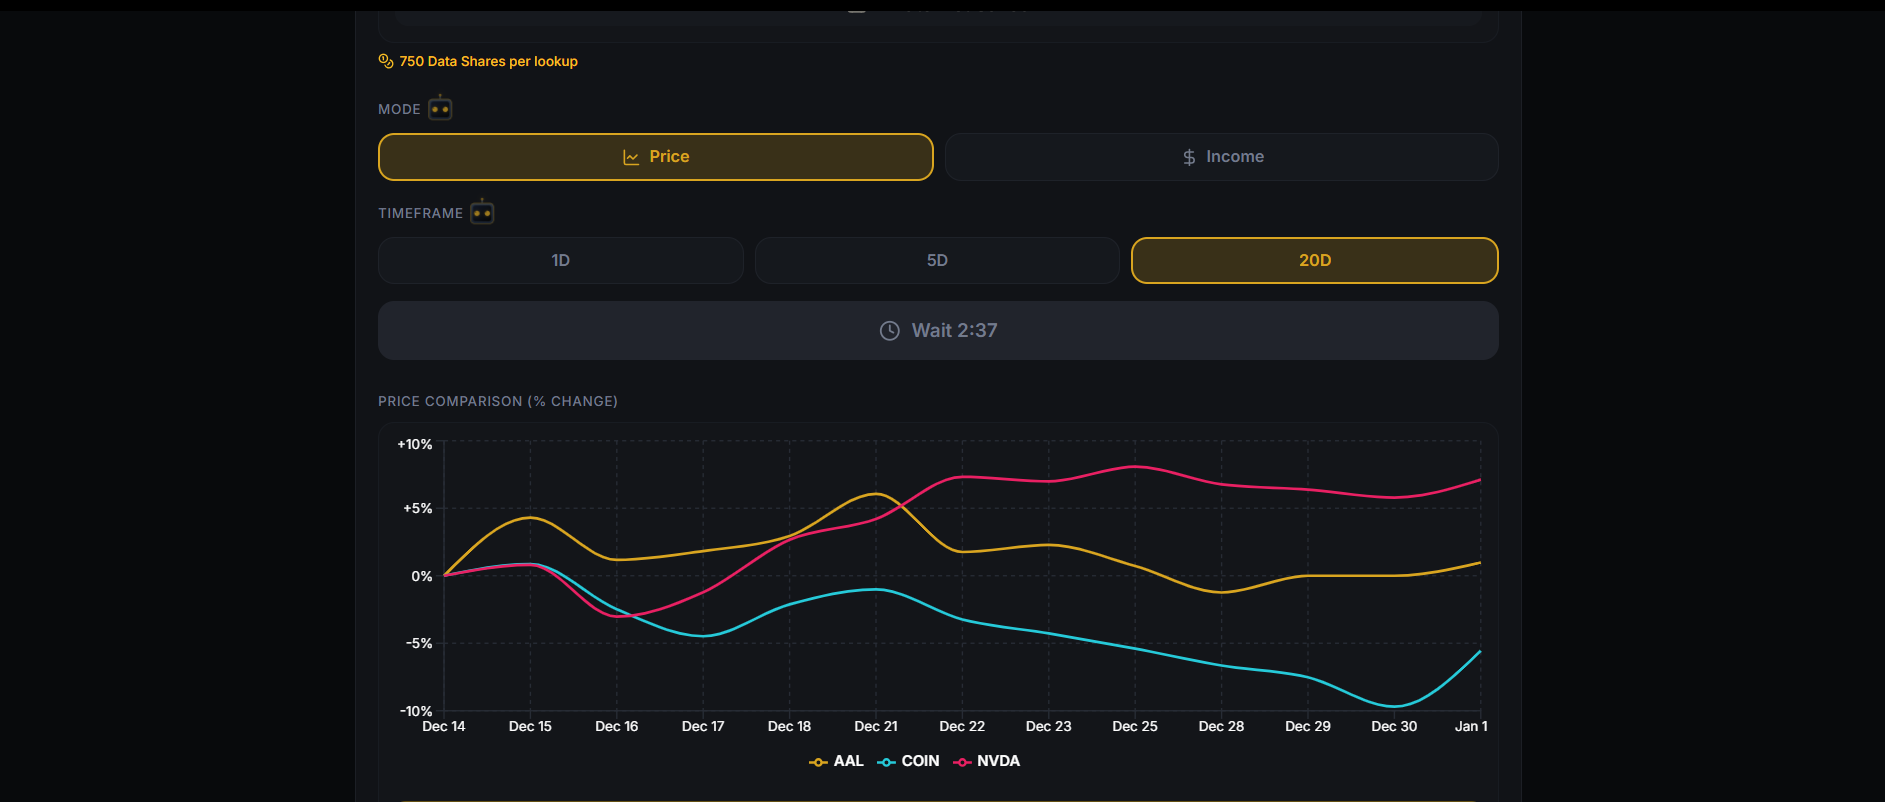Click the dollar sign icon in Income
The width and height of the screenshot is (1885, 802).
1189,157
